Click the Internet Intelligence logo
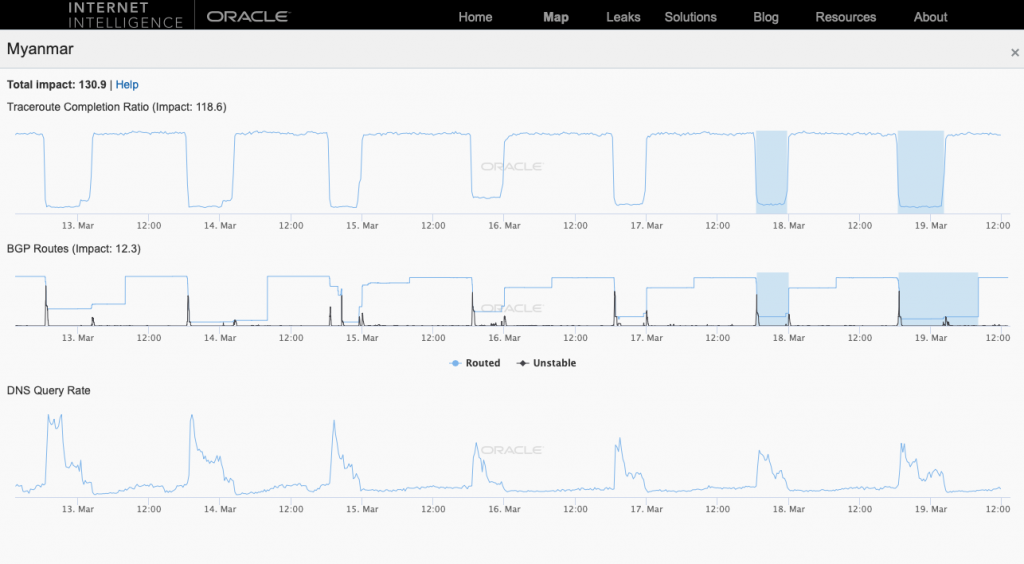Image resolution: width=1024 pixels, height=564 pixels. (x=125, y=15)
